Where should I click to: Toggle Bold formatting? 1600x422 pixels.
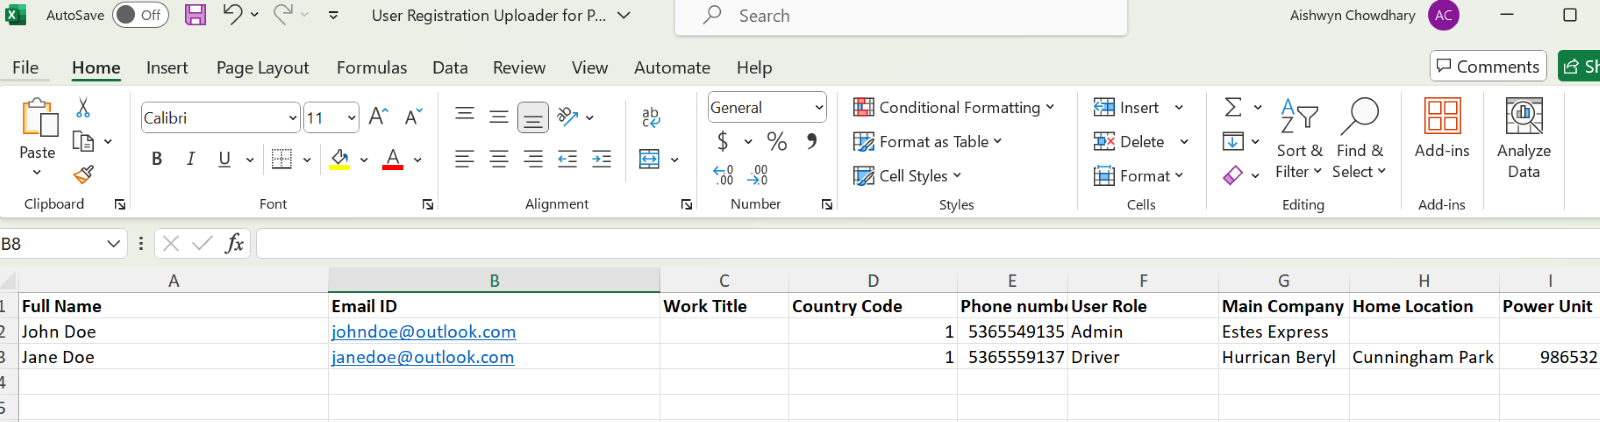(x=157, y=159)
